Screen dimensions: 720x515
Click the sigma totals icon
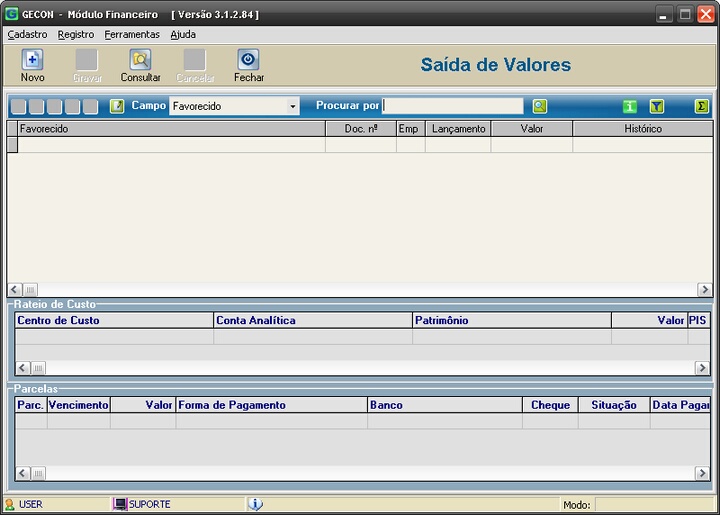click(x=701, y=106)
